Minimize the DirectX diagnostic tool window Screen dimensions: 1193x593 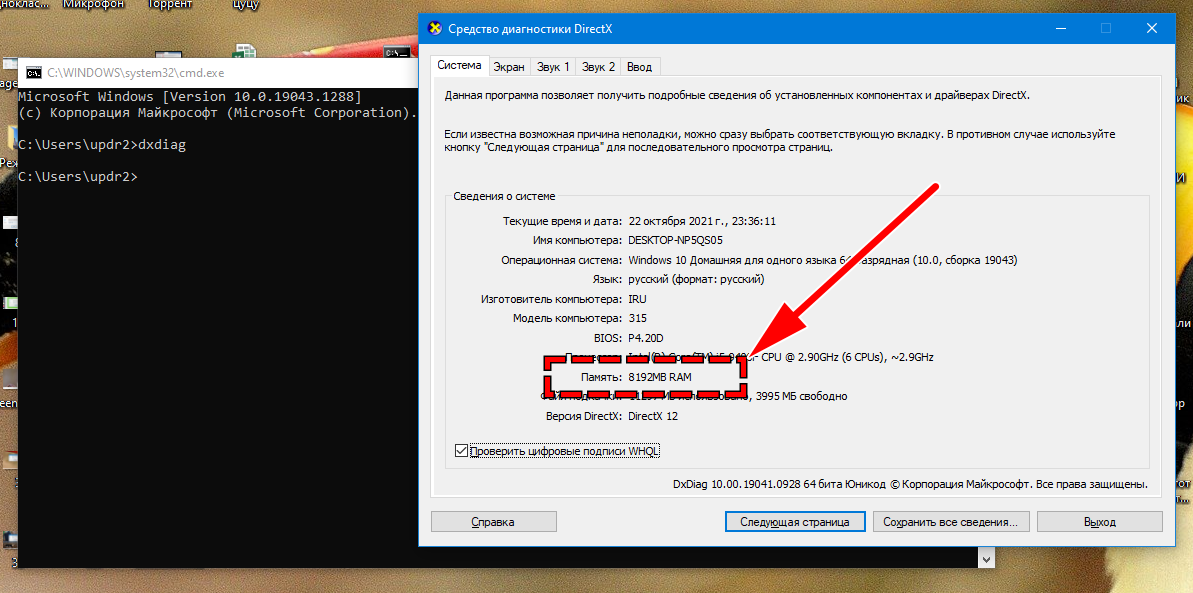(x=1060, y=29)
